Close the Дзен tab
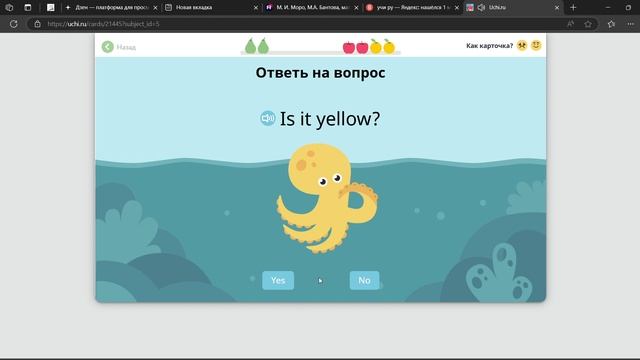Image resolution: width=640 pixels, height=360 pixels. [155, 8]
